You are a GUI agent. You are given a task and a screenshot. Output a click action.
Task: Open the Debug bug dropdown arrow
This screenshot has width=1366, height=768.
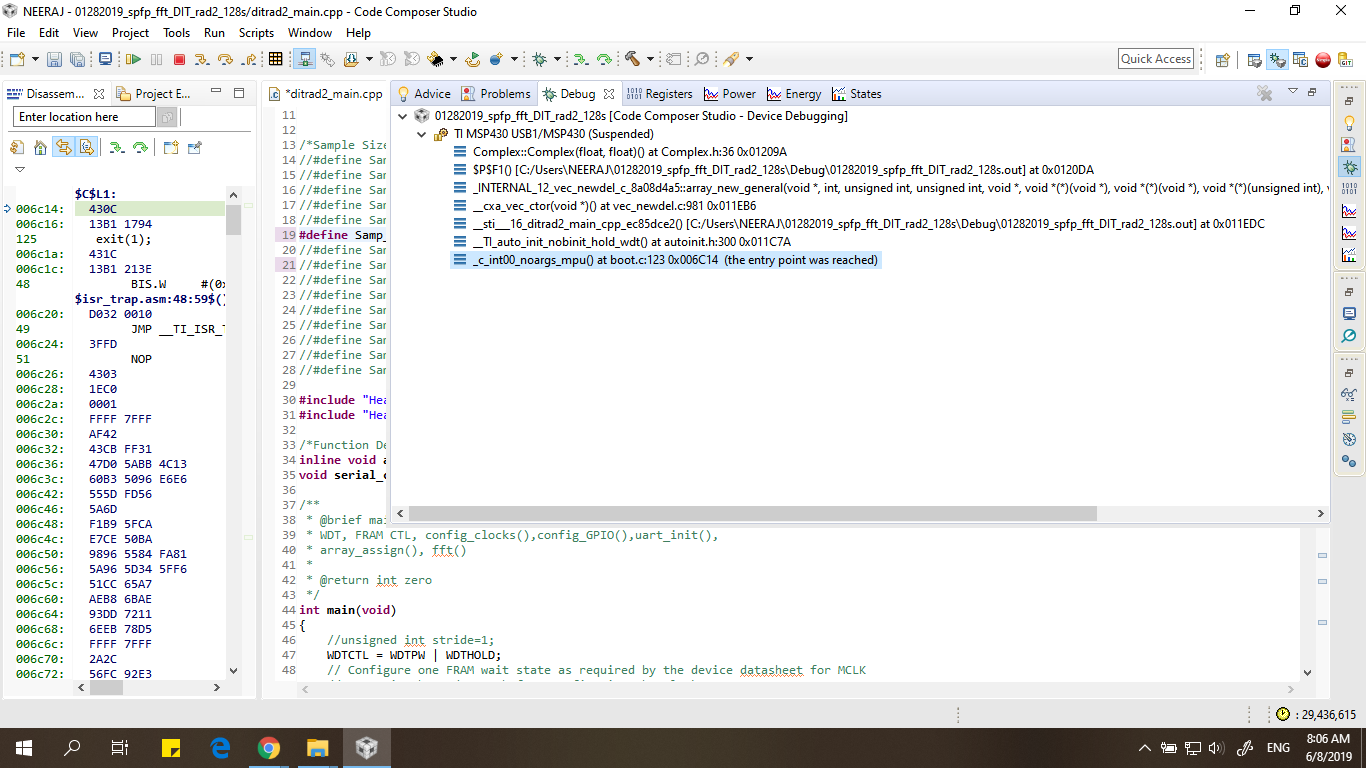[558, 59]
